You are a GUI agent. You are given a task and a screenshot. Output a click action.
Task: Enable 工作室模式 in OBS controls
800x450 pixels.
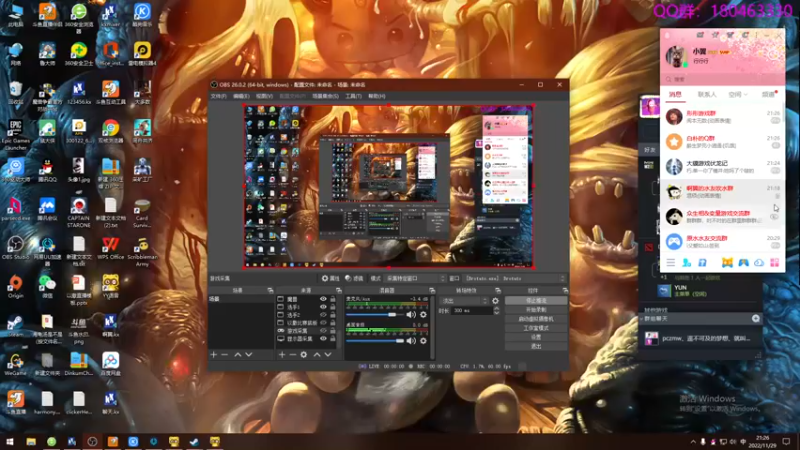tap(536, 328)
